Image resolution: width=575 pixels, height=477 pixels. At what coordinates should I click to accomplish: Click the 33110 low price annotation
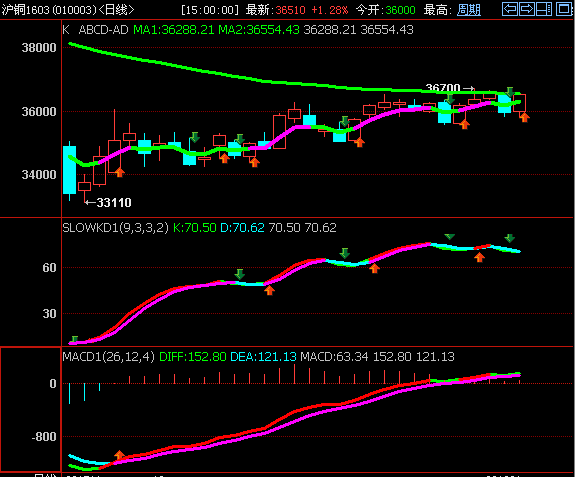[x=114, y=203]
